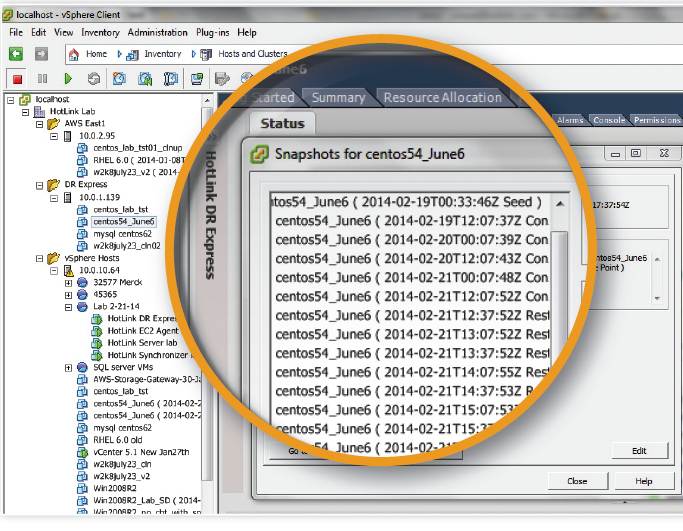Screen dimensions: 683x531
Task: Click the Close button in snapshots dialog
Action: point(577,481)
